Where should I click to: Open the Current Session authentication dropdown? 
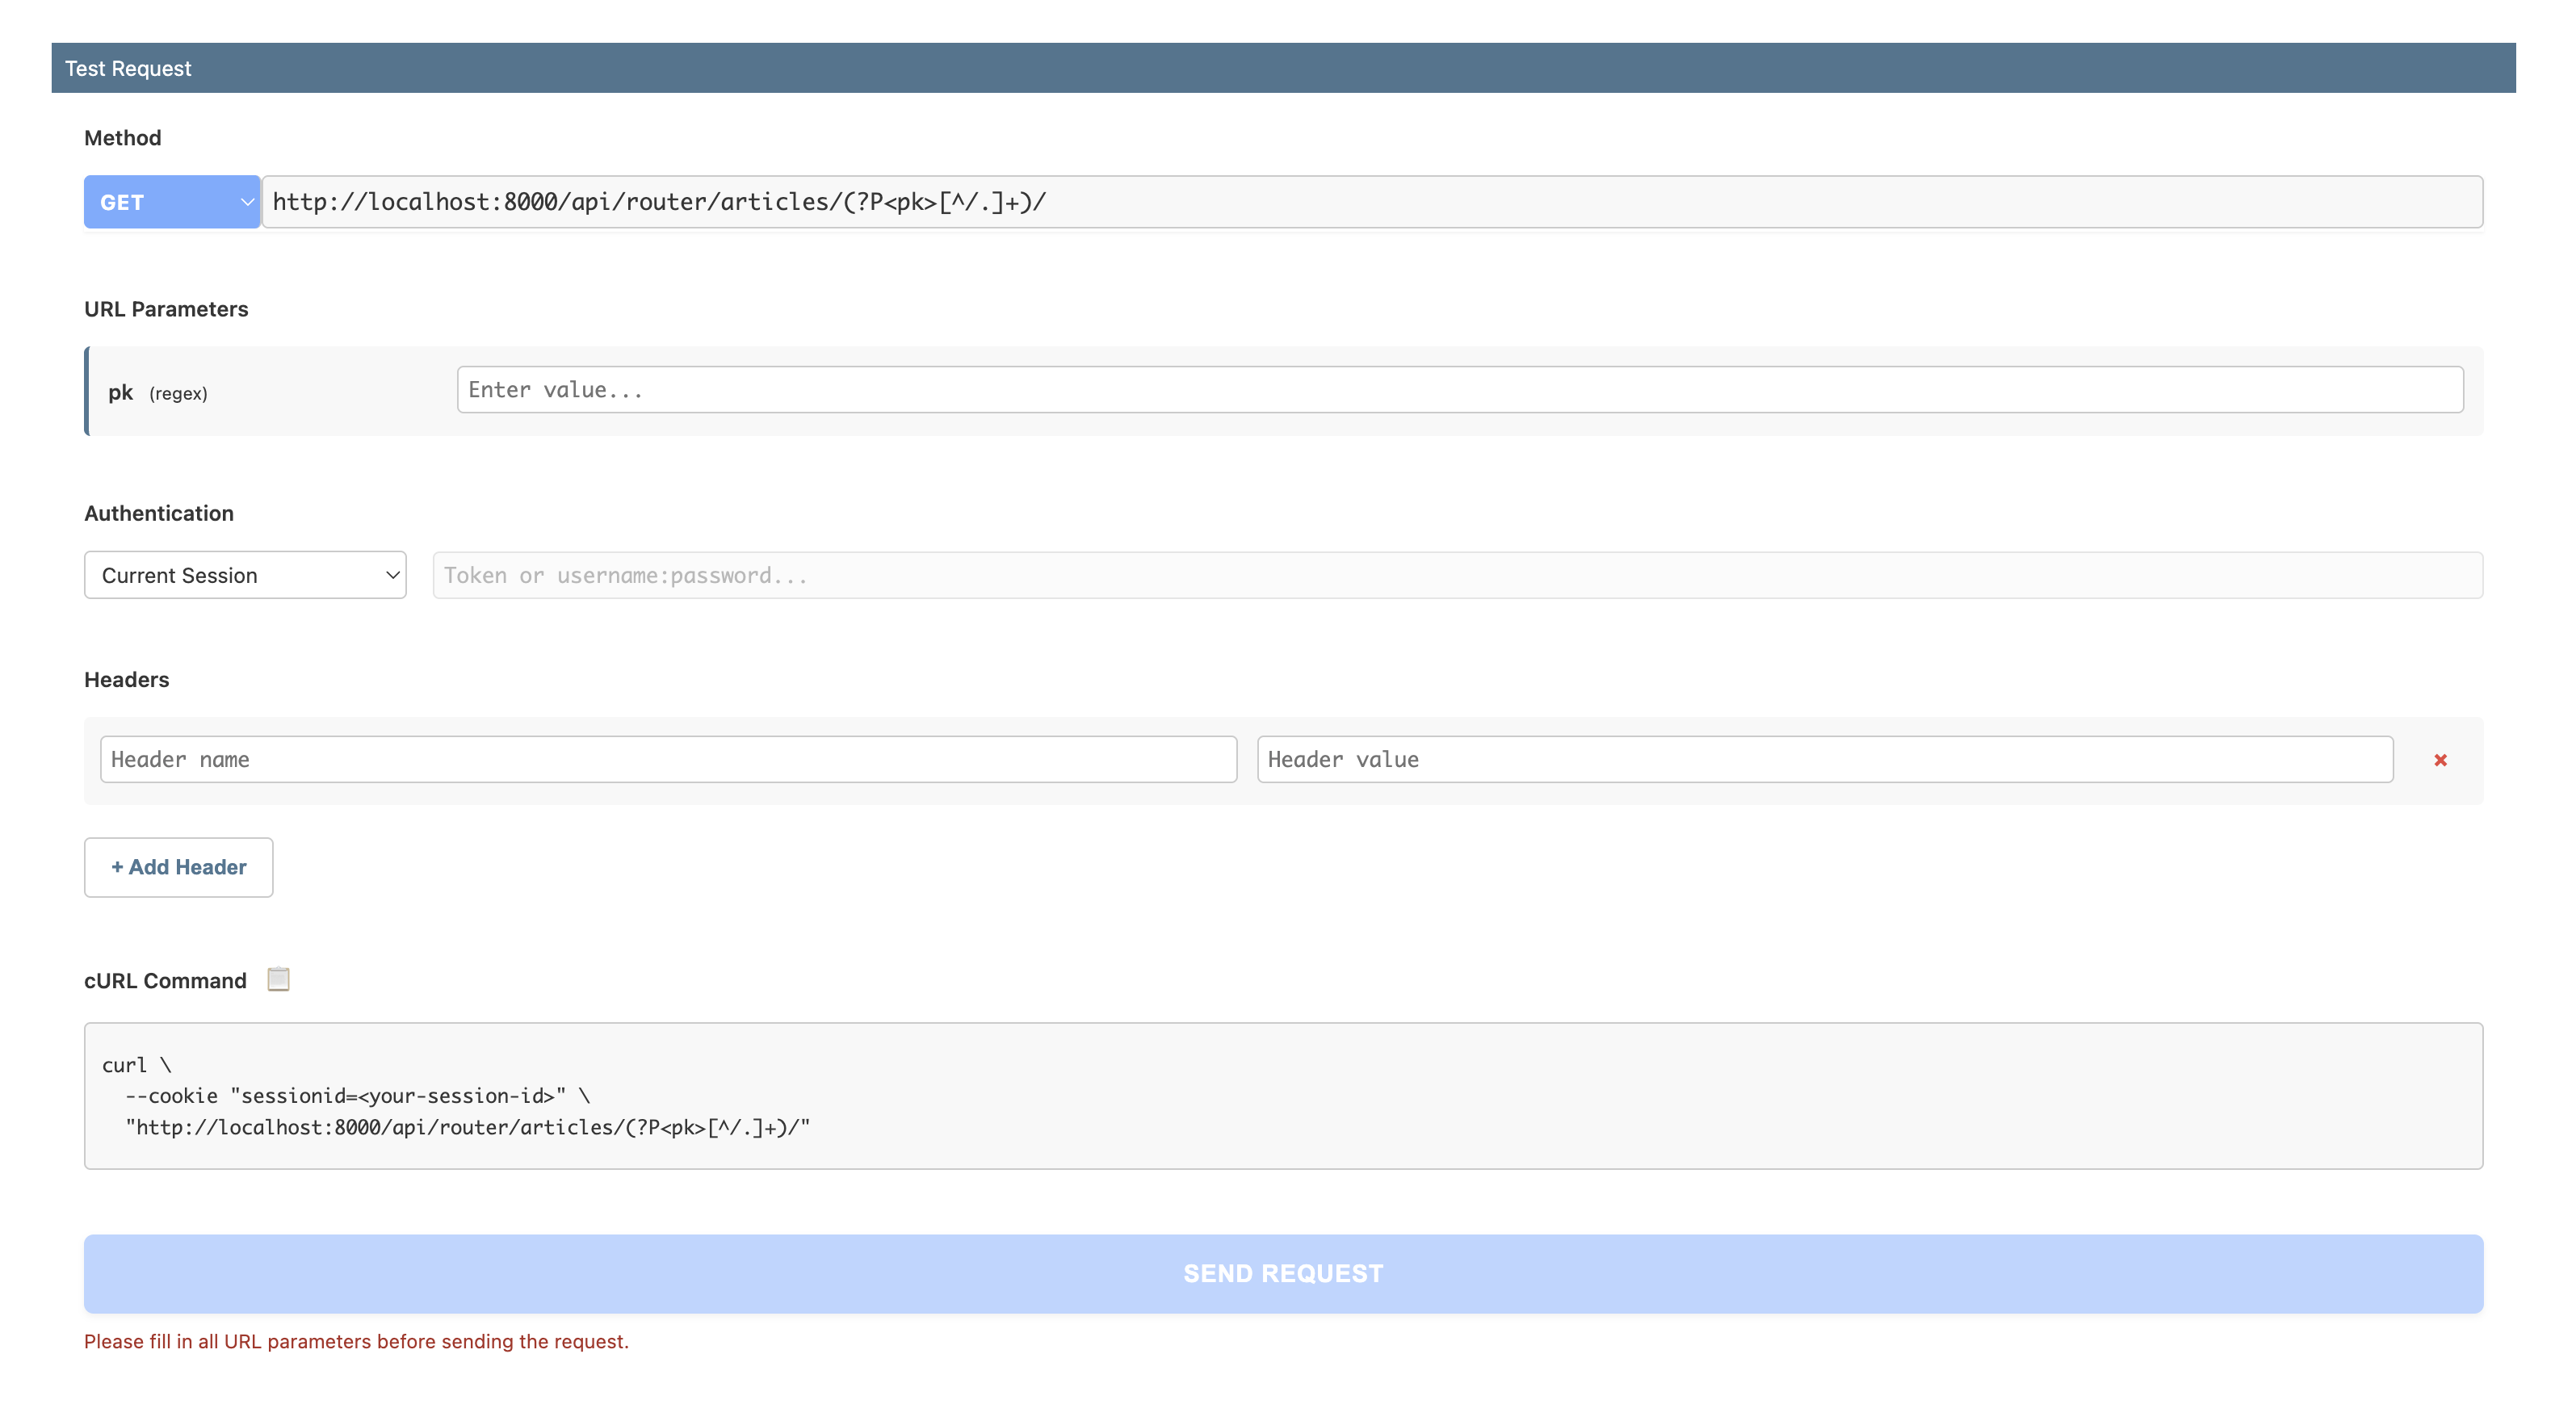pos(245,575)
